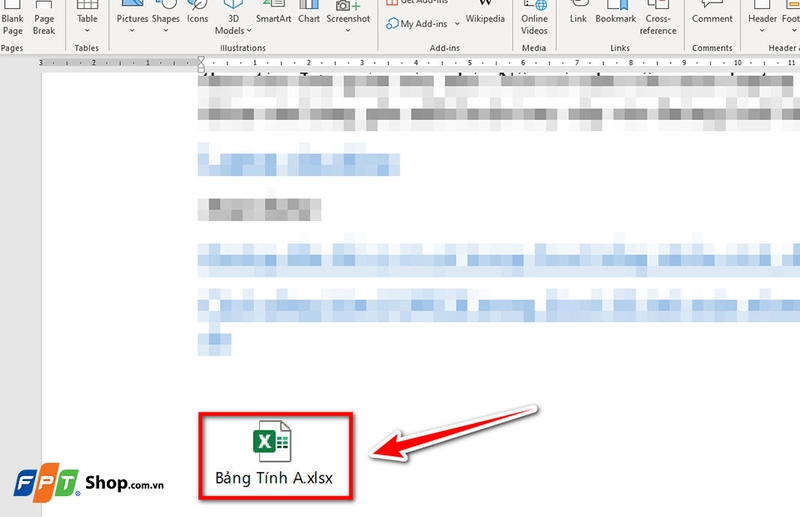Insert a Blank Page

click(x=12, y=18)
